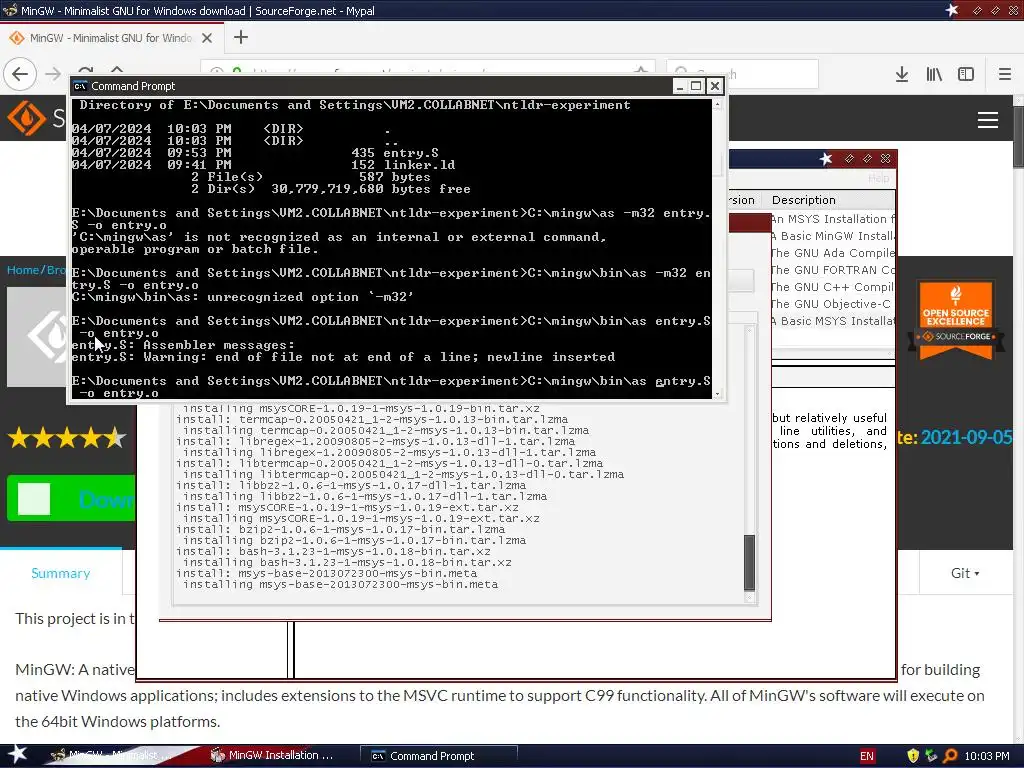Screen dimensions: 1024x768
Task: Click the SourceForge flame logo
Action: [26, 118]
